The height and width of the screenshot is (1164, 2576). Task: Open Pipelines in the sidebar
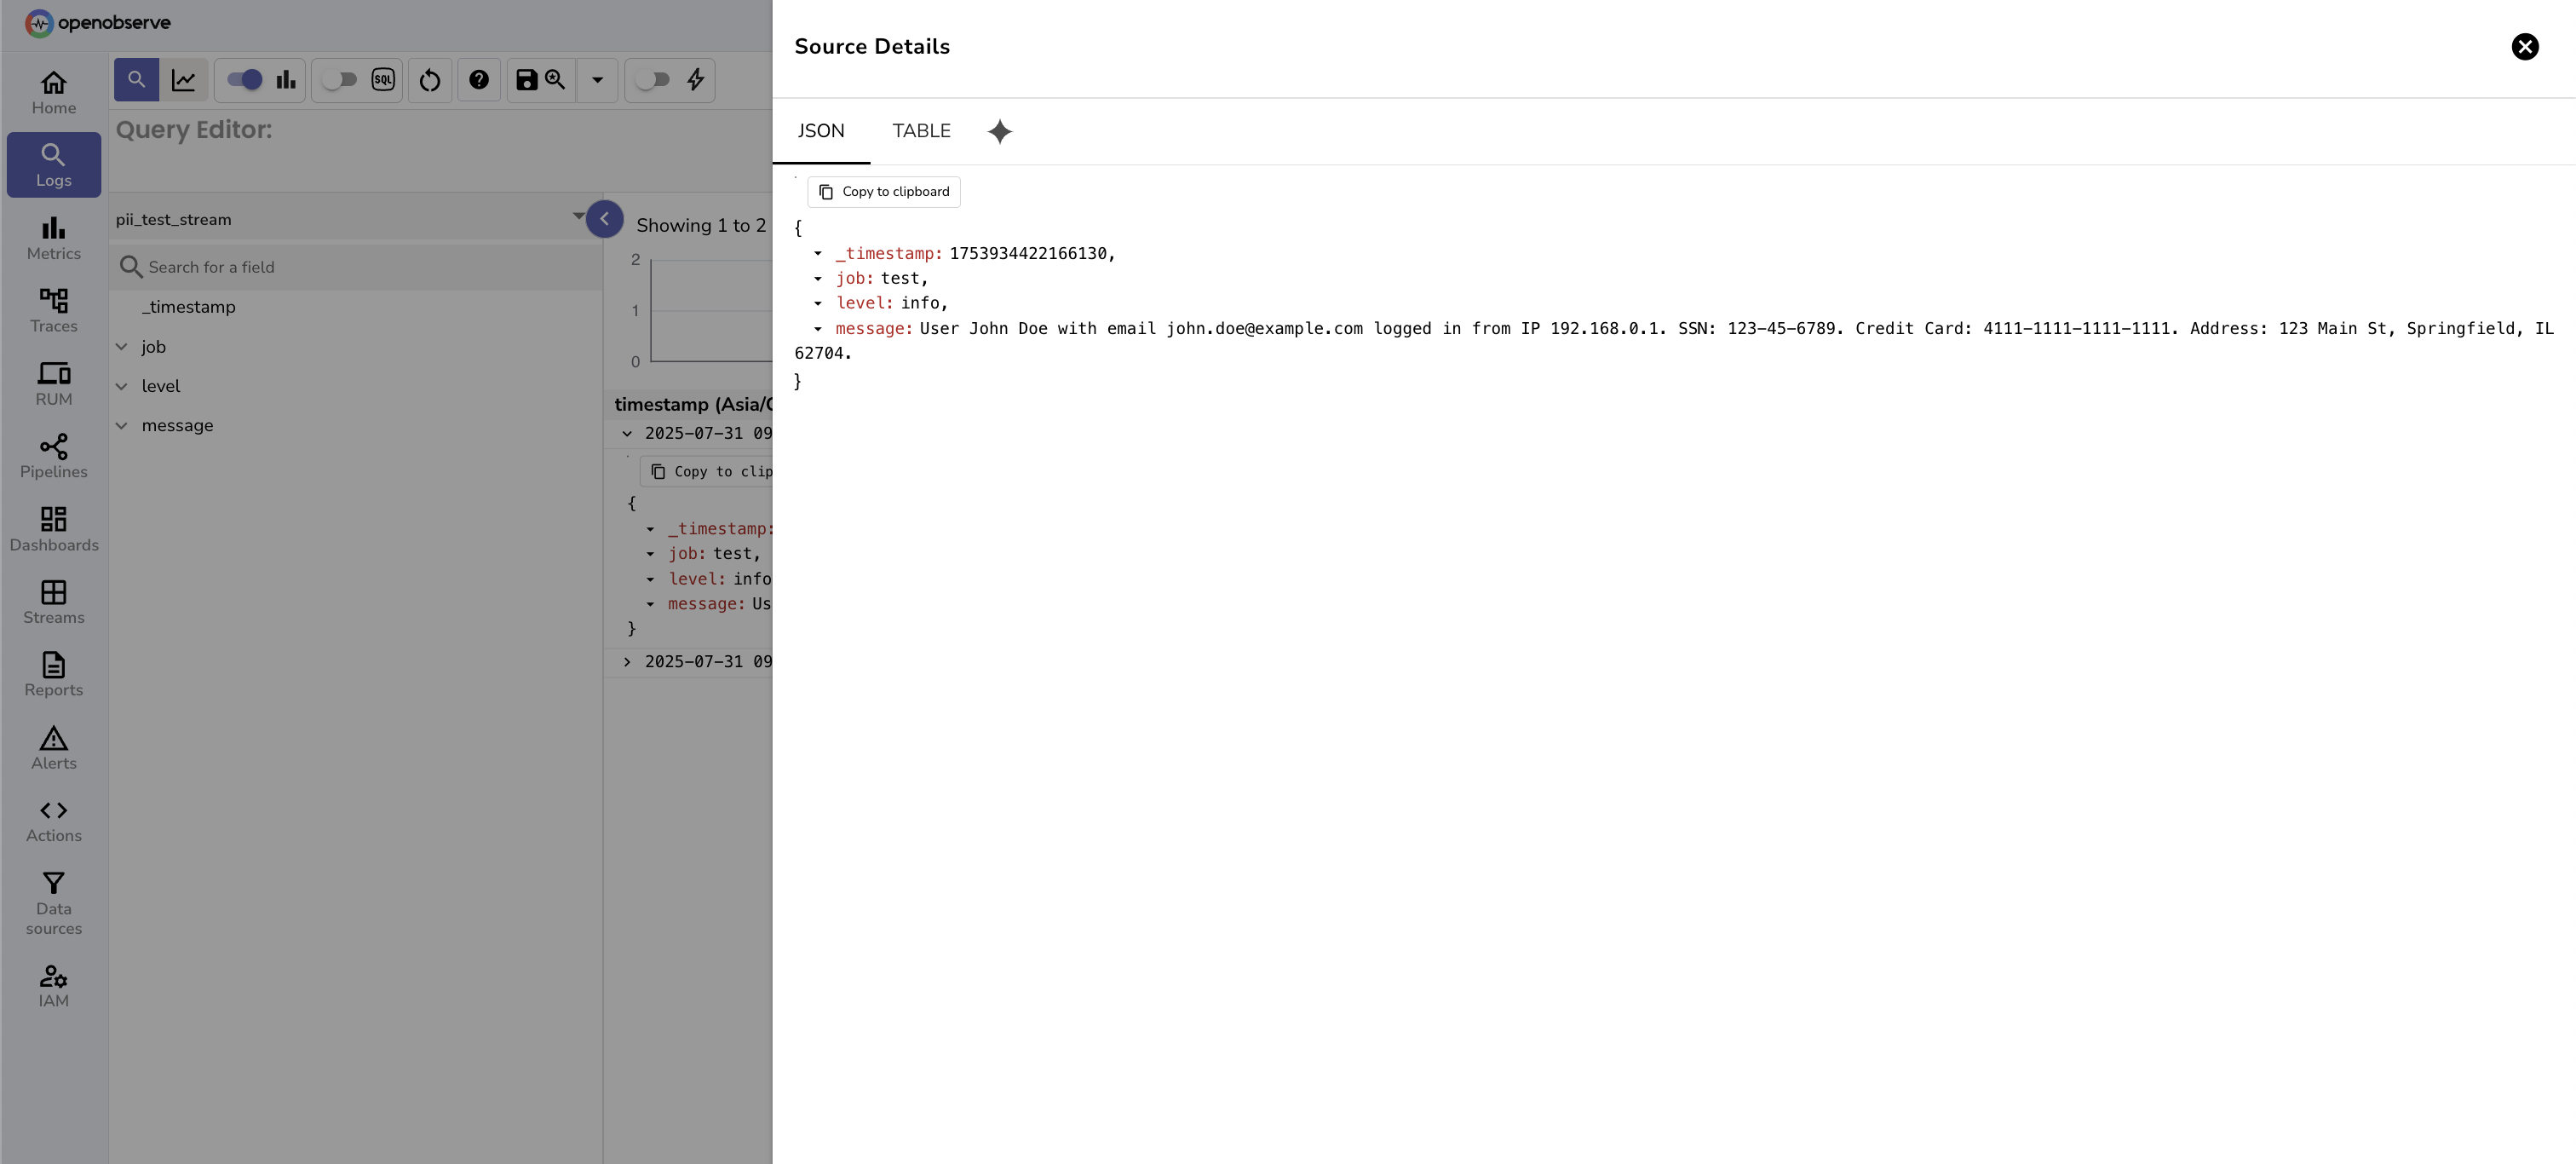click(54, 456)
